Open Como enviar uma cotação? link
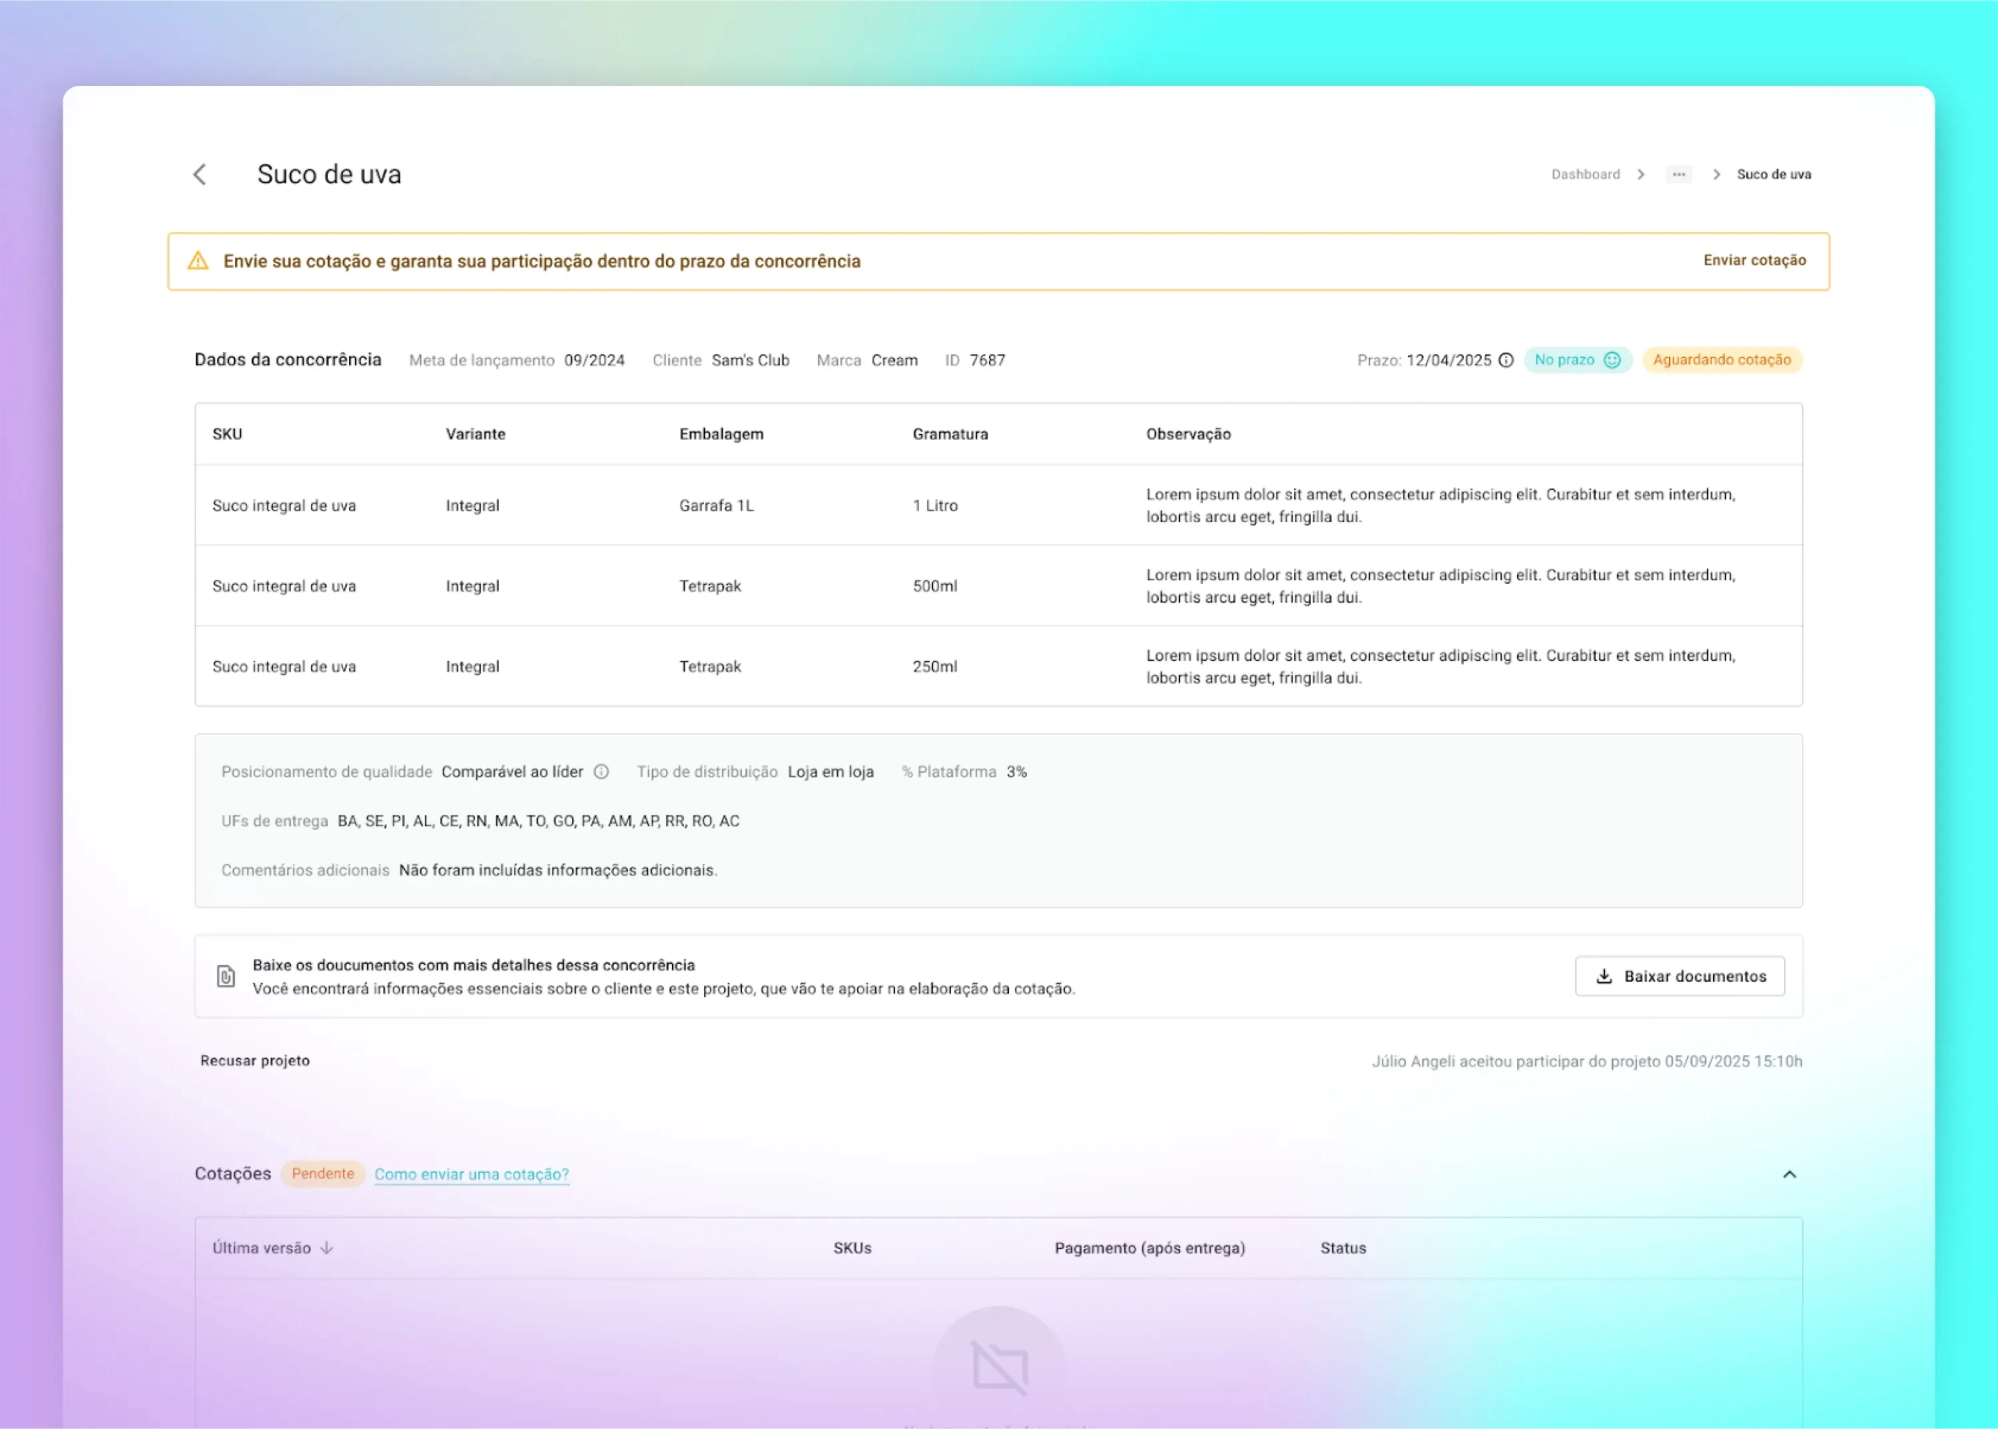Viewport: 1998px width, 1429px height. [x=471, y=1174]
